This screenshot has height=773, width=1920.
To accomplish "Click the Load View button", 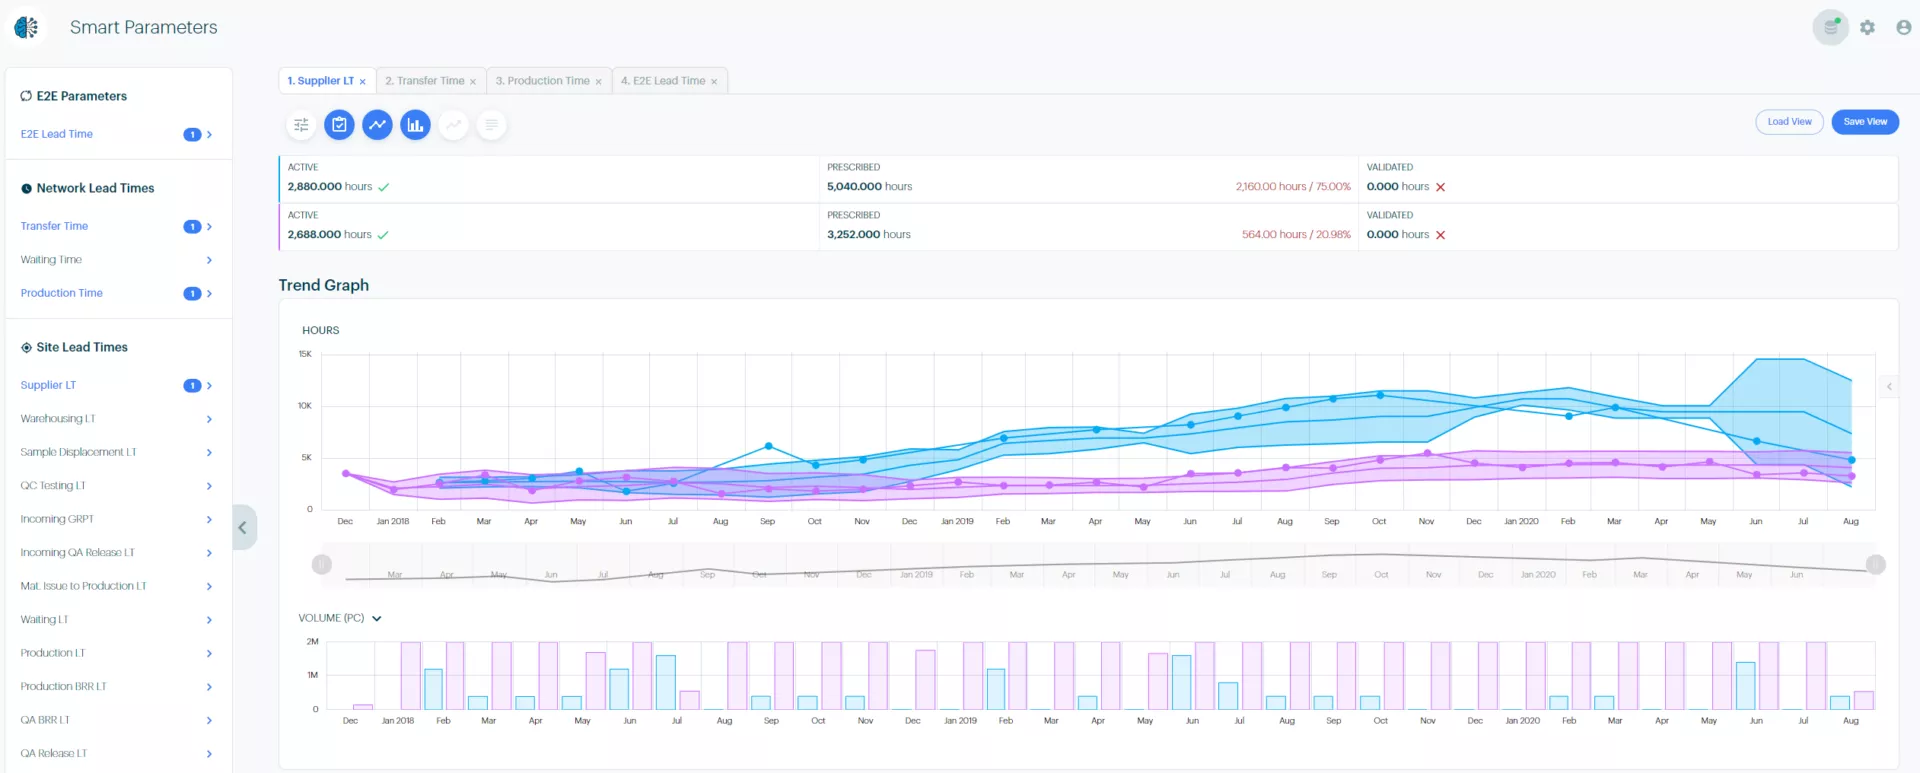I will pos(1789,122).
